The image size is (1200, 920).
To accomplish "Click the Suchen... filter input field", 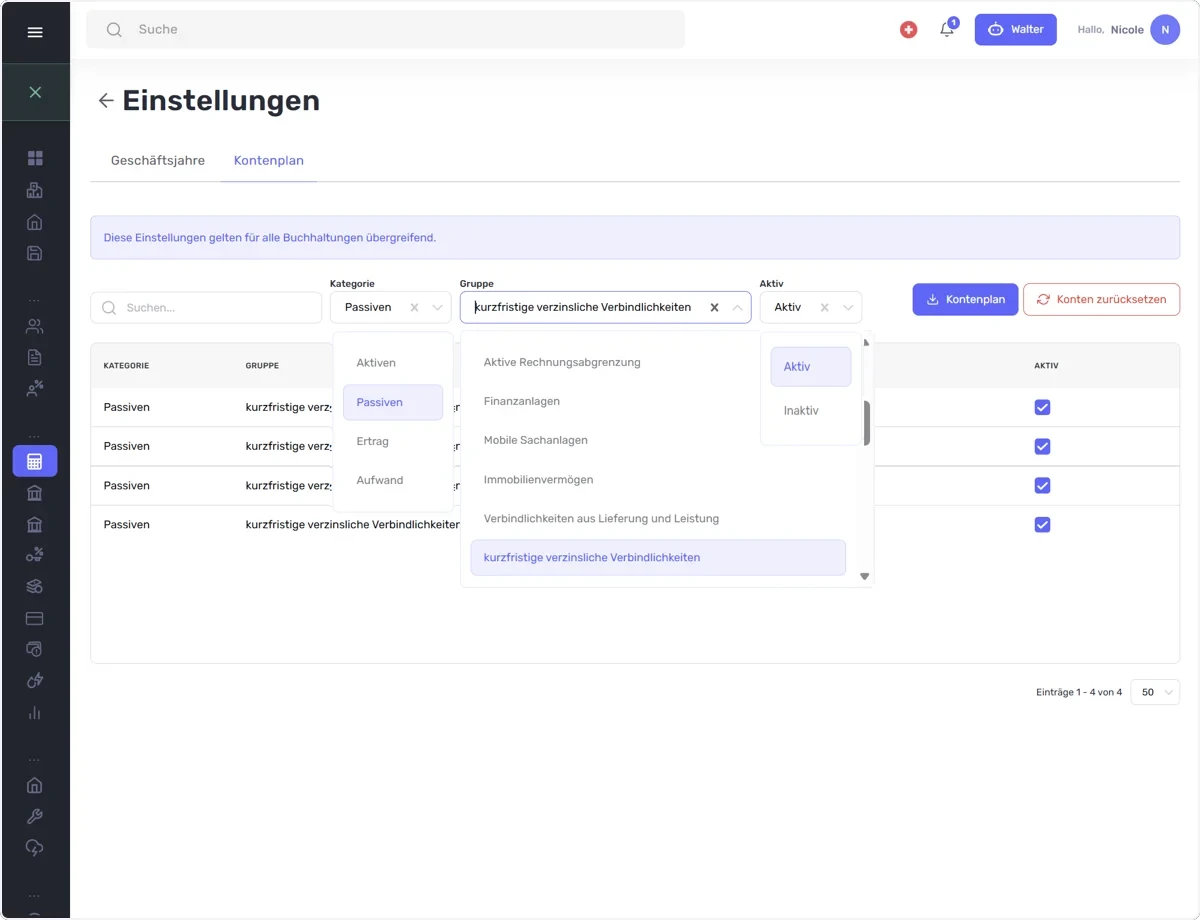I will point(206,308).
